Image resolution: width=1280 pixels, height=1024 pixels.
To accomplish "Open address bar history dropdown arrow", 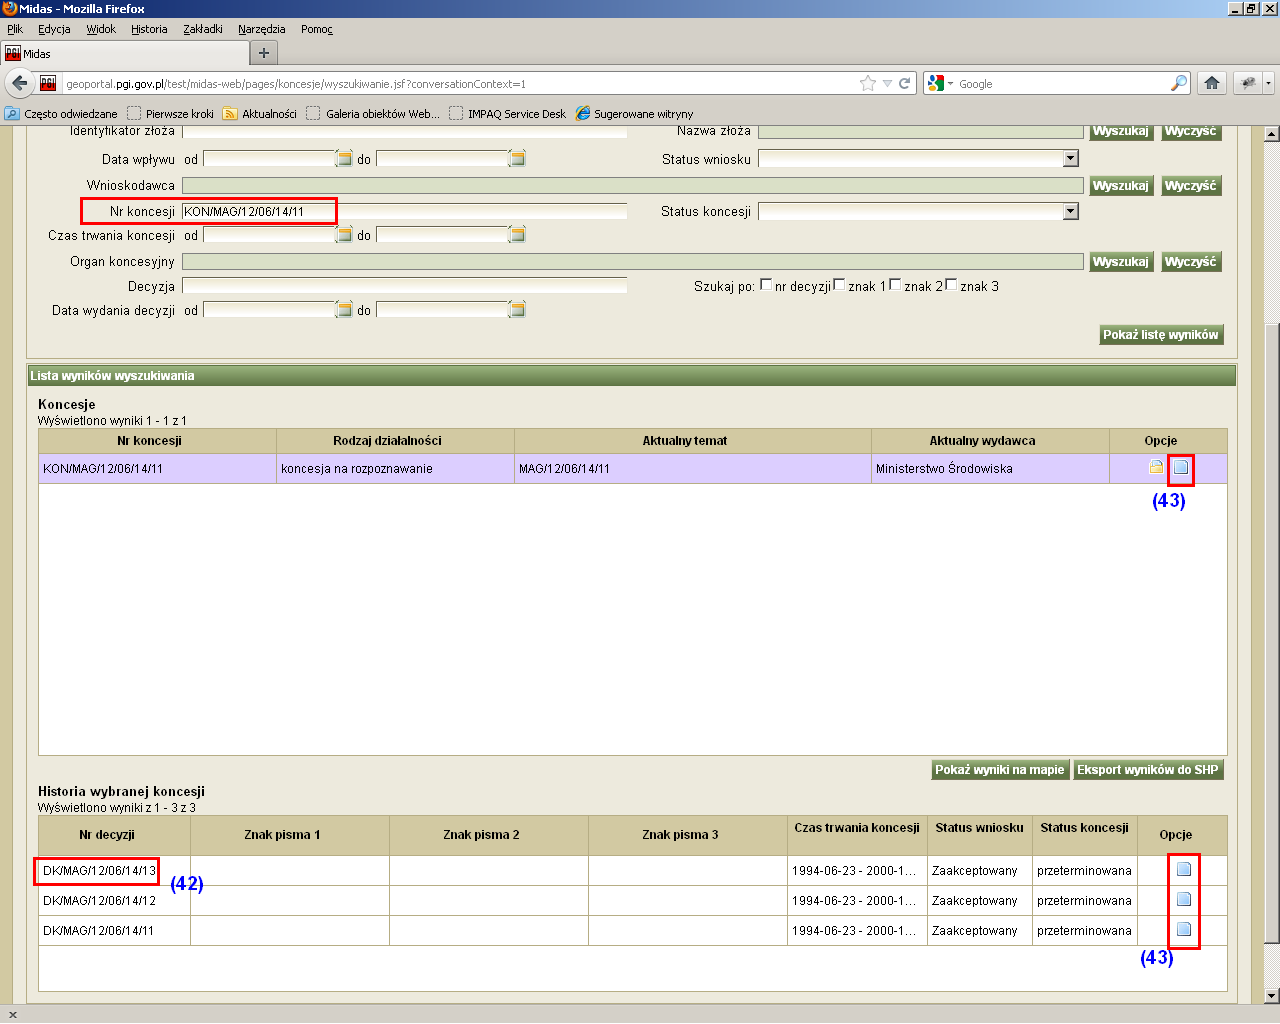I will pyautogui.click(x=887, y=83).
